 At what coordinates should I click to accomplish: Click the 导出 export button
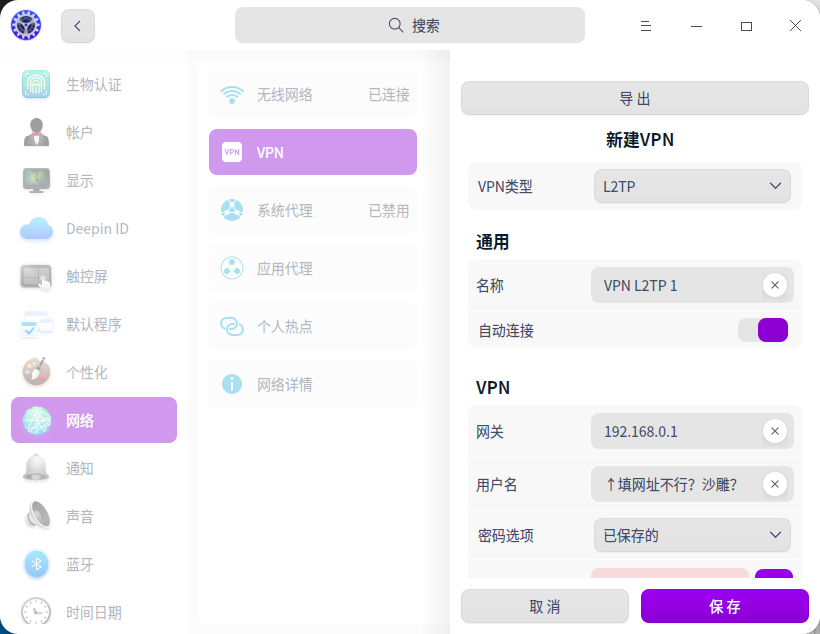click(x=634, y=98)
